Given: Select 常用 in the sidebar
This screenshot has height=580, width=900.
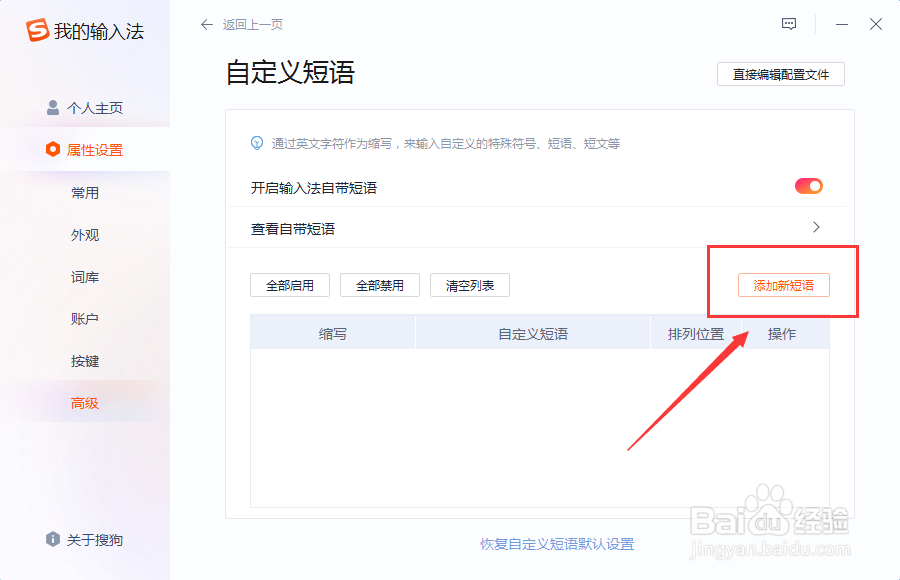Looking at the screenshot, I should (86, 193).
